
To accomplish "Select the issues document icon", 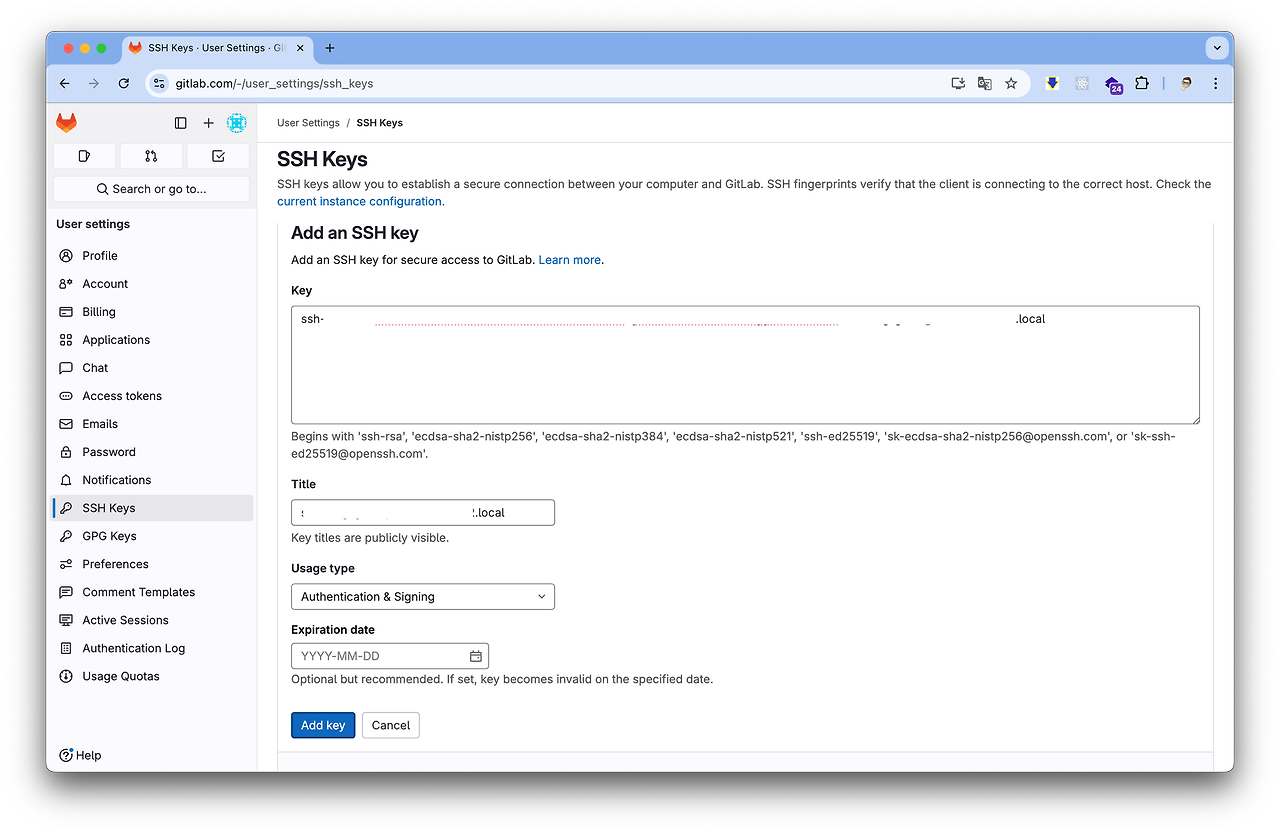I will [83, 156].
